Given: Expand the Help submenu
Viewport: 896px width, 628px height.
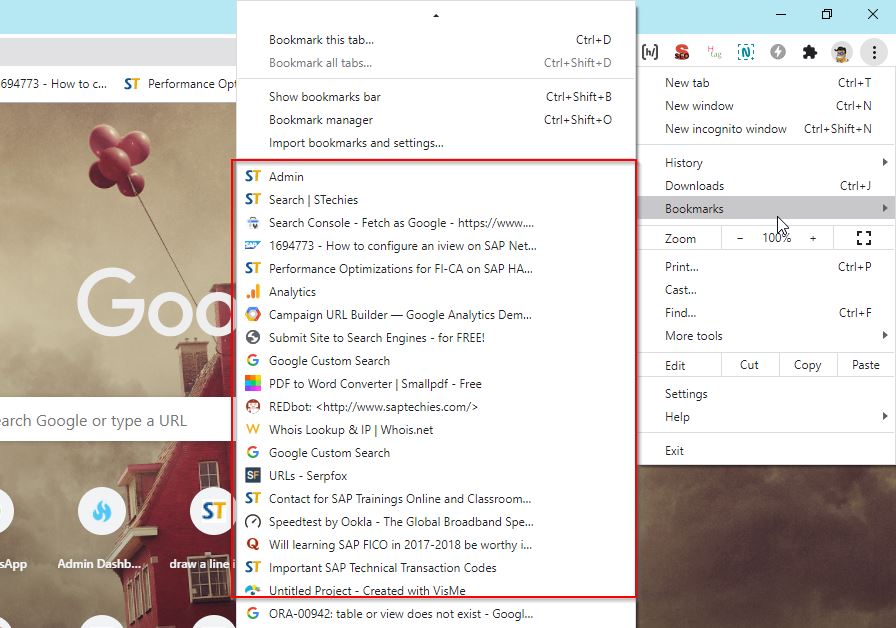Looking at the screenshot, I should pyautogui.click(x=677, y=416).
